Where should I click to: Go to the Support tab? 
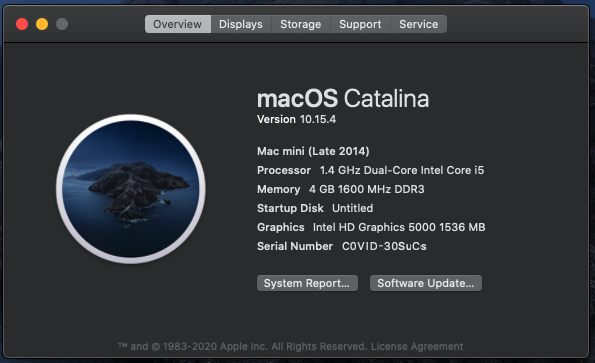360,24
